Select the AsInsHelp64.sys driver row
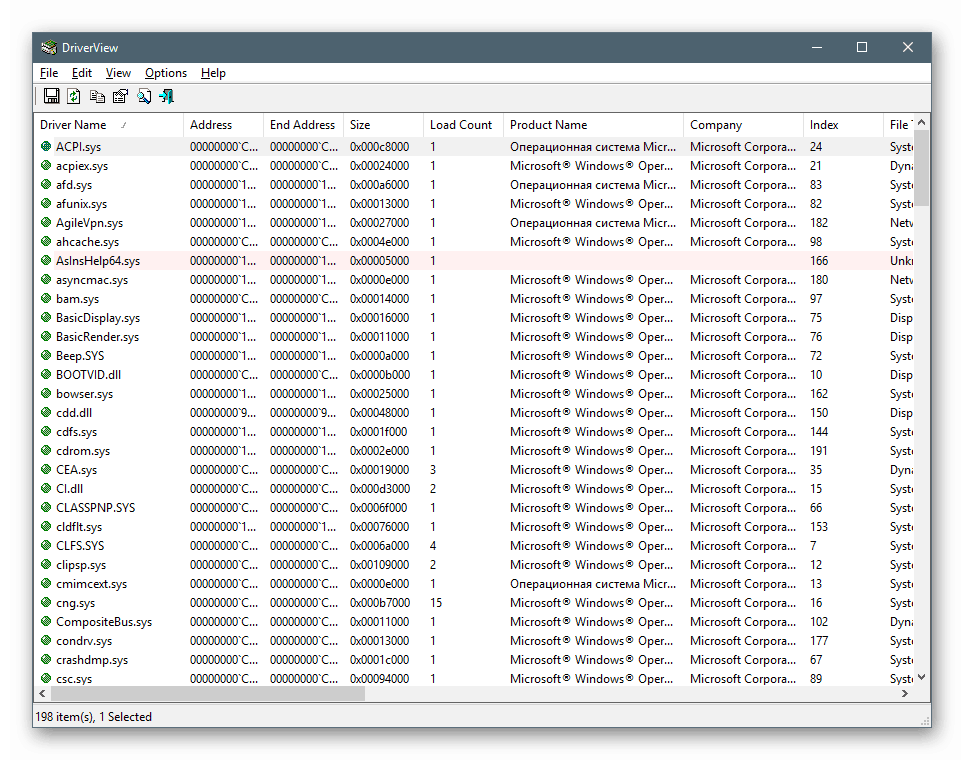The image size is (964, 760). 98,261
